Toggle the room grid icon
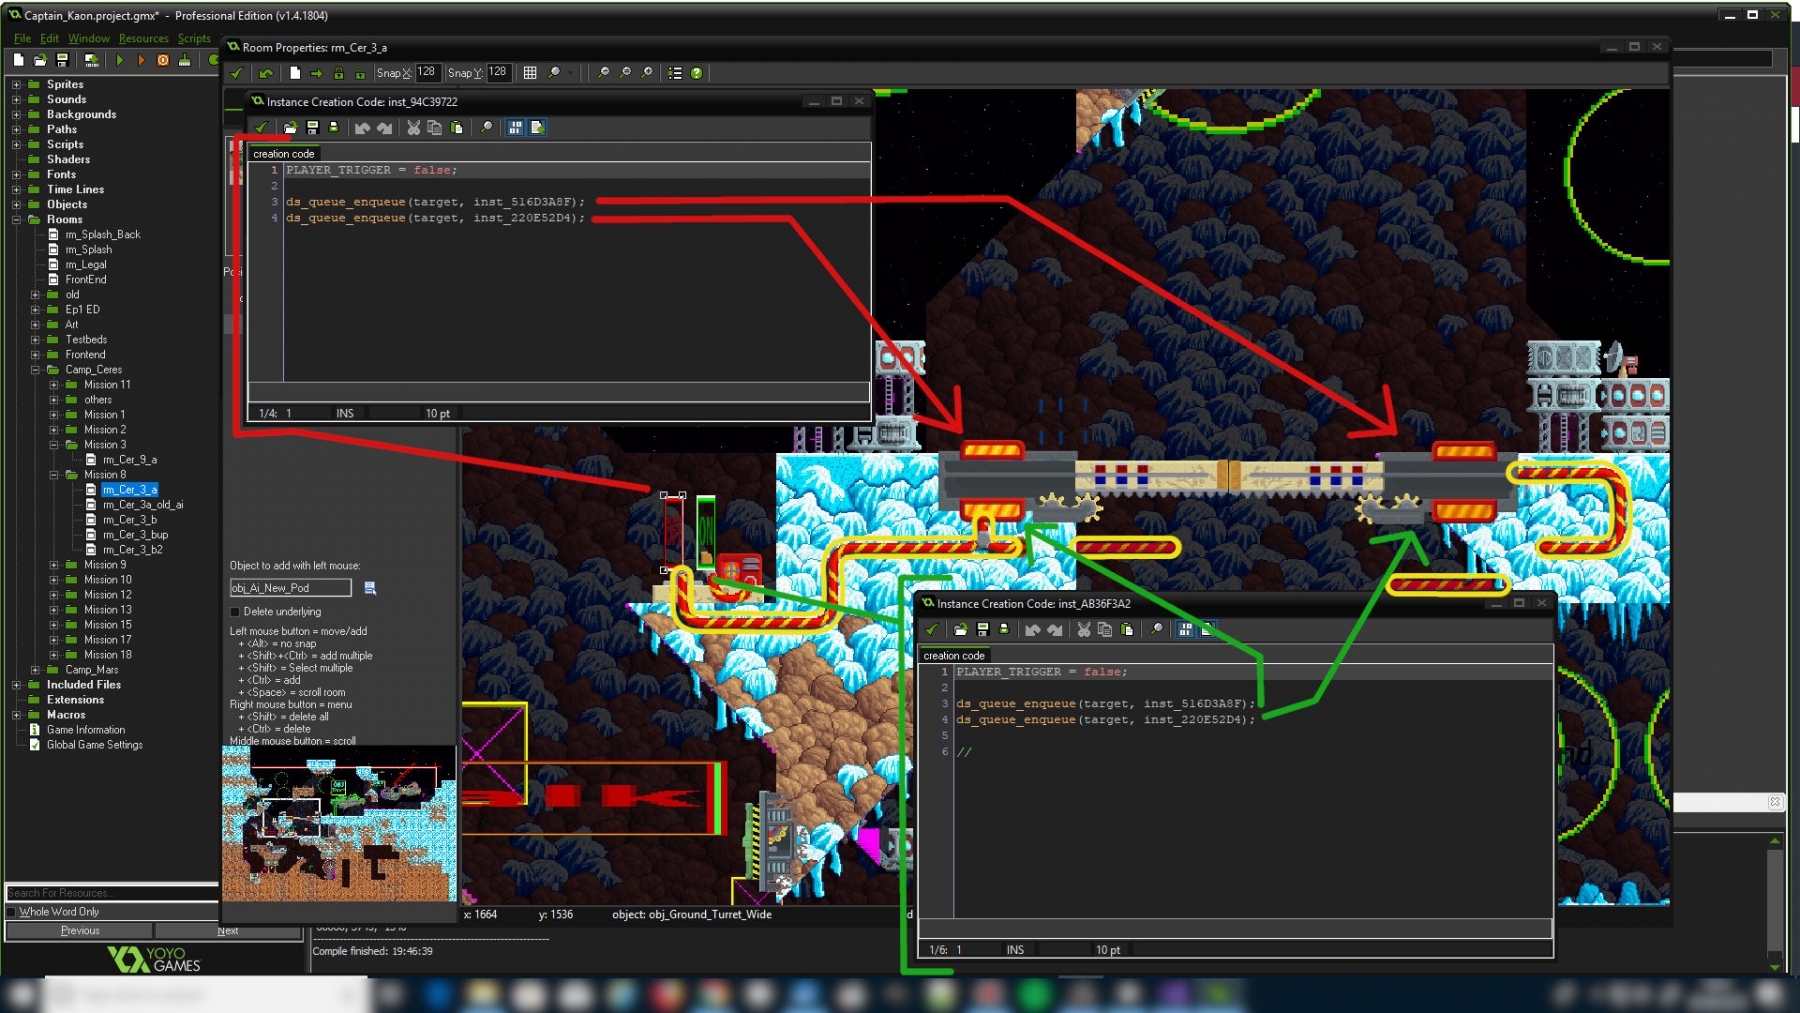Screen dimensions: 1800x1013 (x=530, y=73)
